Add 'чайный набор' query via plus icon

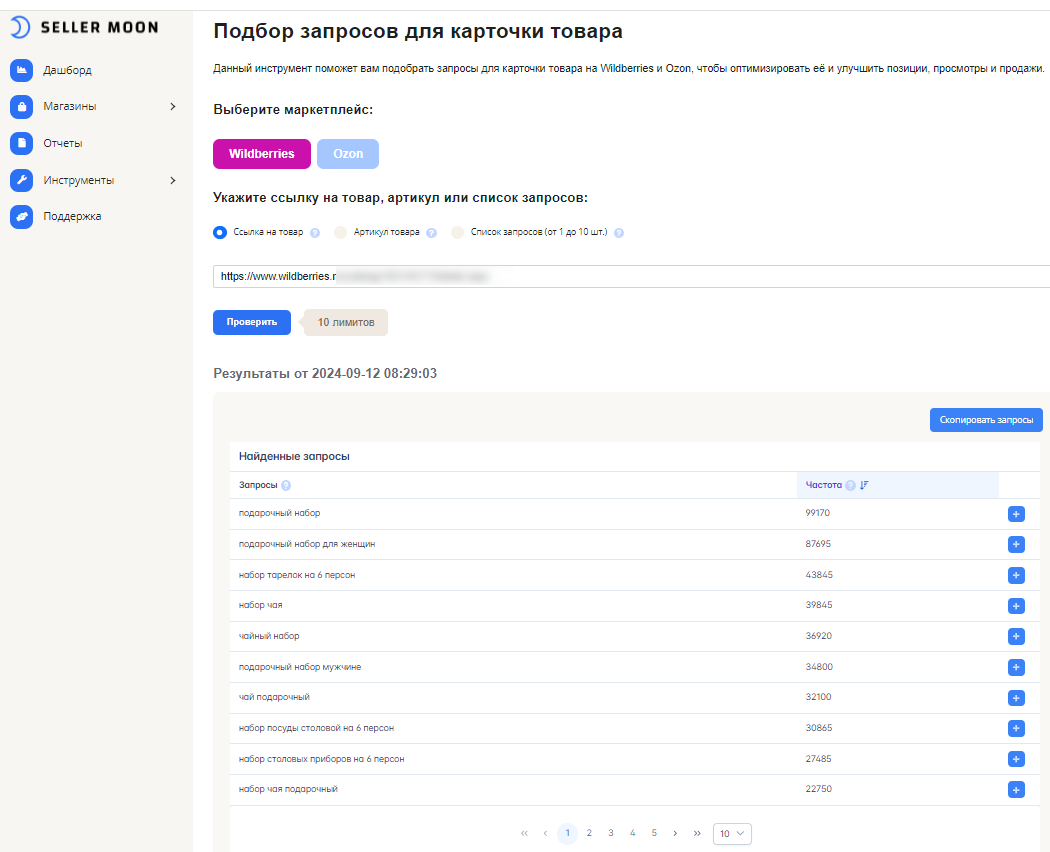point(1016,636)
